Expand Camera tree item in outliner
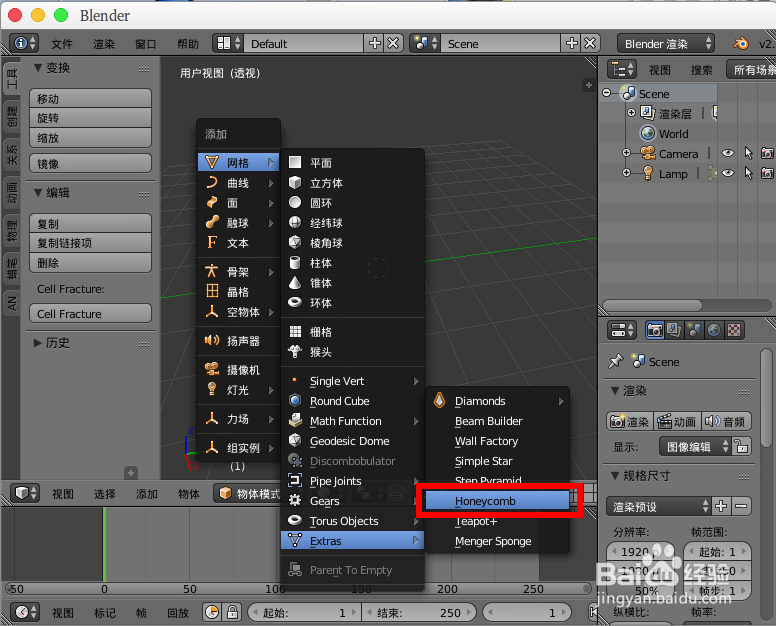This screenshot has width=776, height=626. [627, 153]
